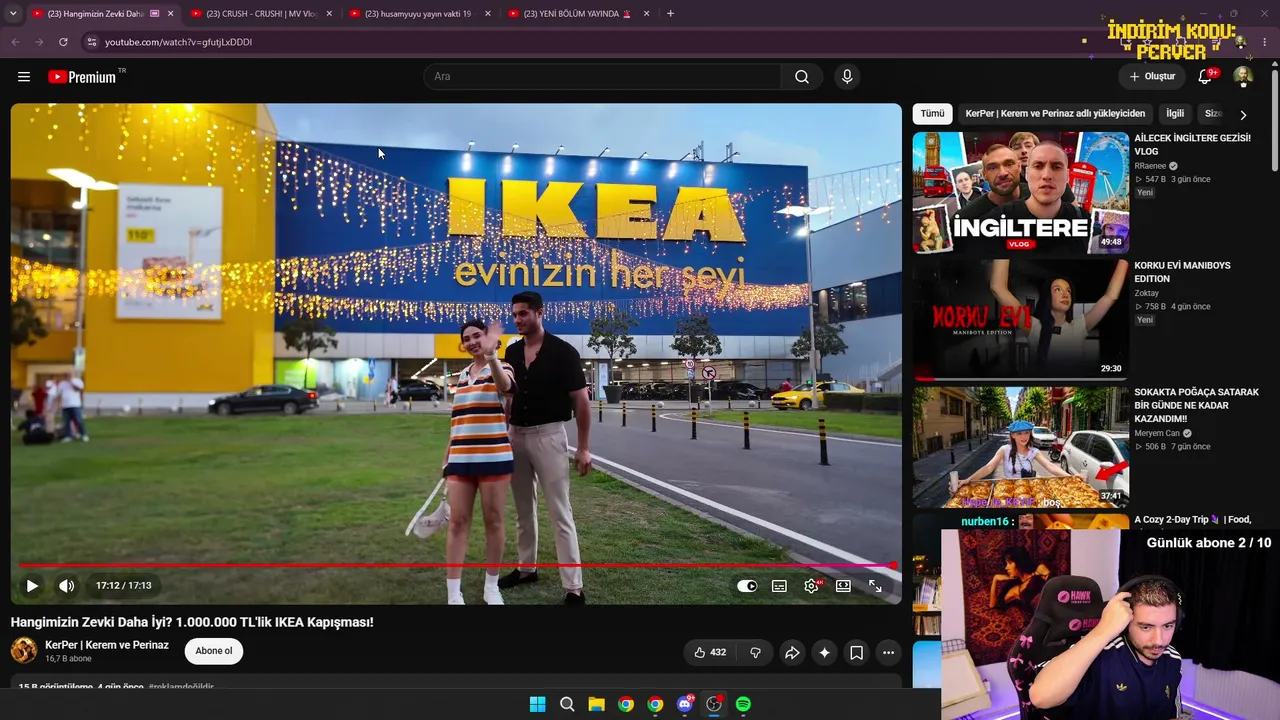The width and height of the screenshot is (1280, 720).
Task: Open the Meryem Can channel name
Action: (x=1157, y=433)
